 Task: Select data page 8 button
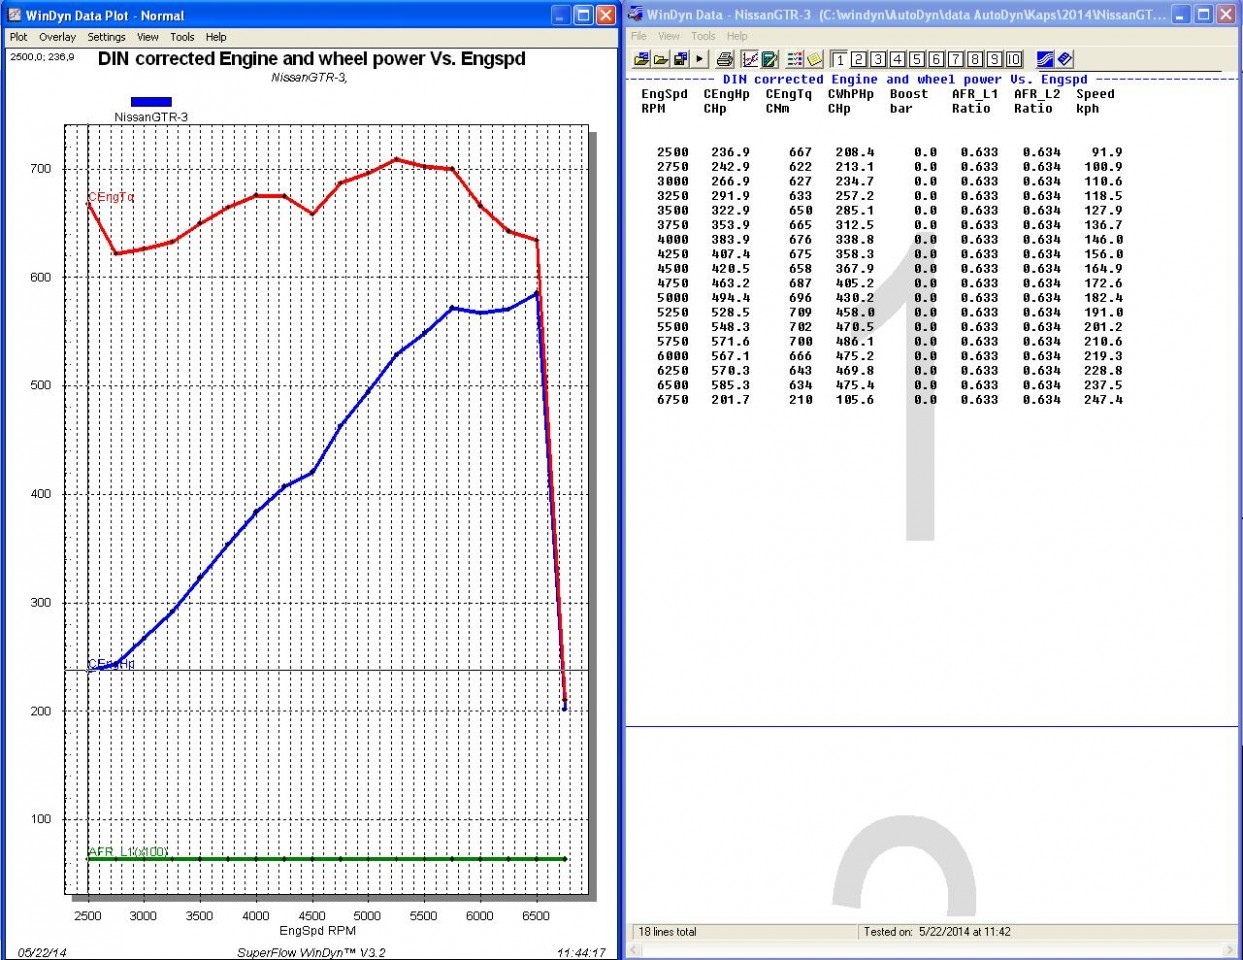pyautogui.click(x=975, y=59)
